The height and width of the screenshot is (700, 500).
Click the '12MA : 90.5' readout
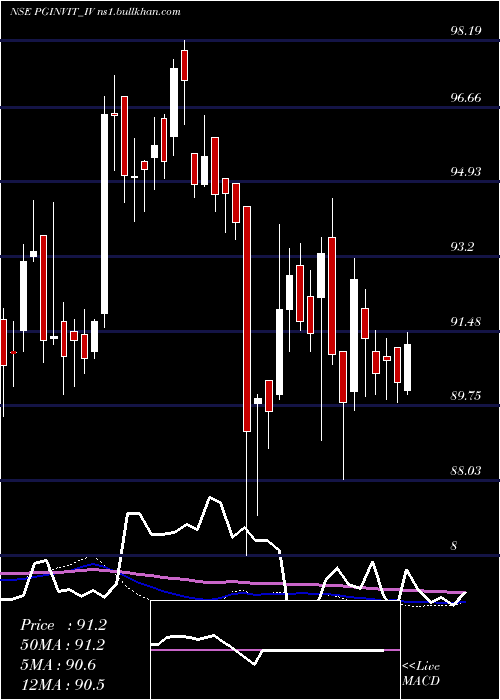[62, 684]
